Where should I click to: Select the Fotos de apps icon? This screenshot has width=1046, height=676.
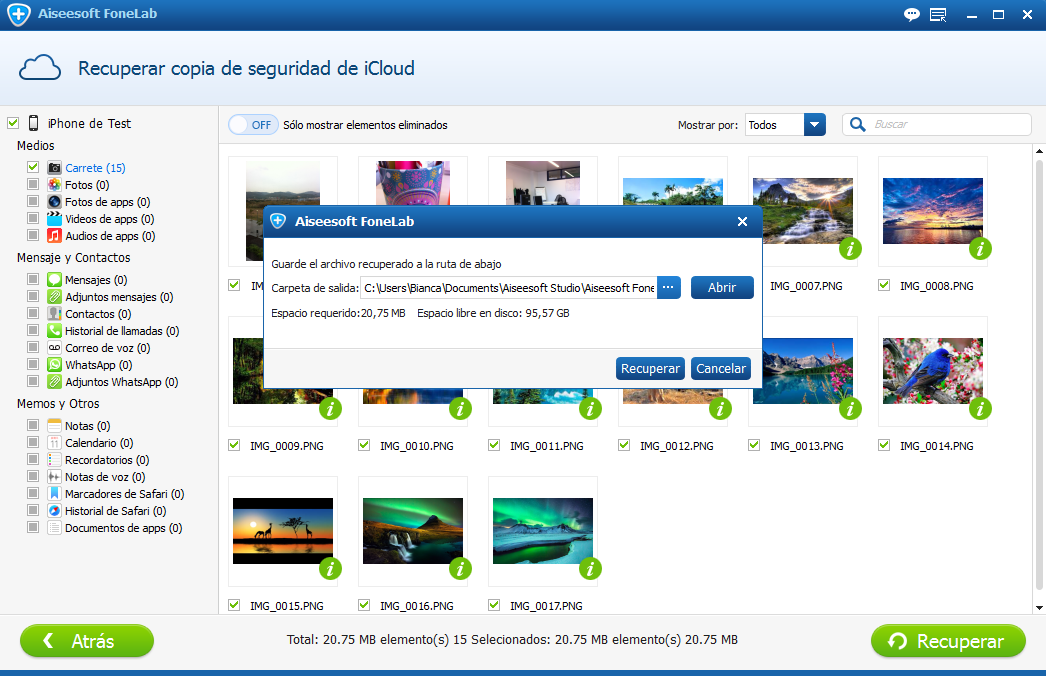[54, 202]
